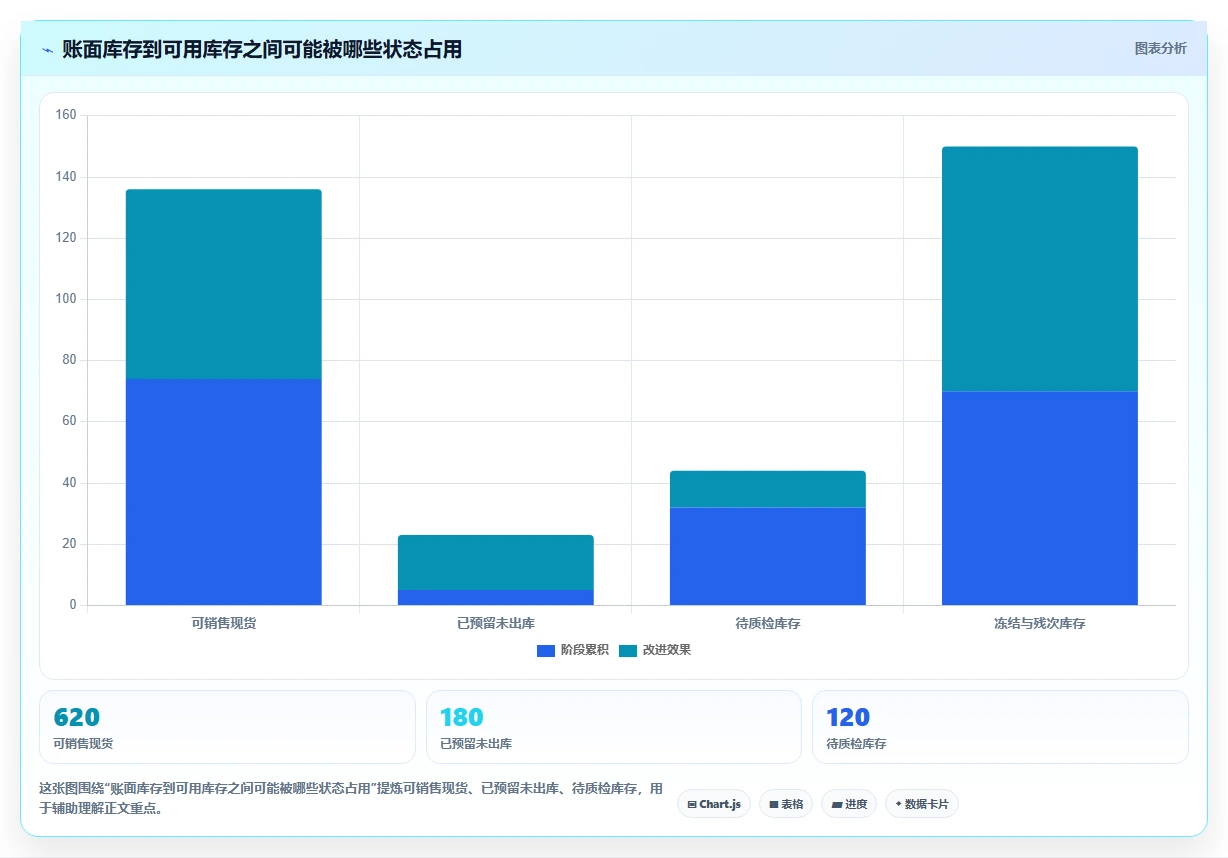This screenshot has height=858, width=1228.
Task: Click the teal segment of the 待质检库存 bar
Action: click(768, 489)
